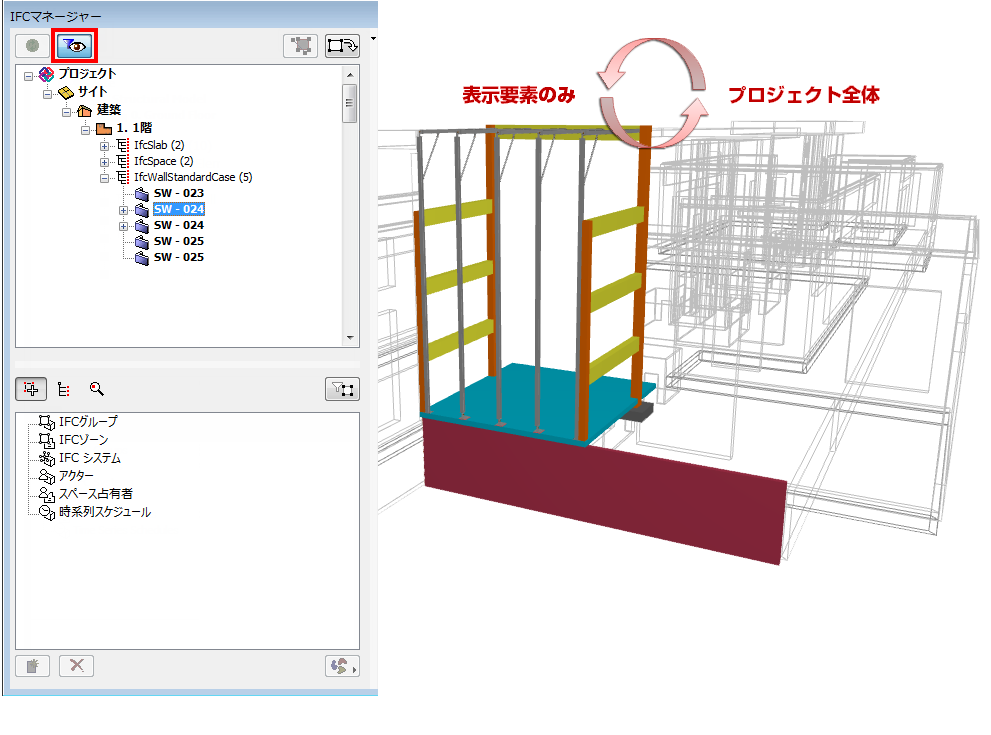Screen dimensions: 991x735
Task: Expand the IfcSlab (2) tree node
Action: pyautogui.click(x=104, y=144)
